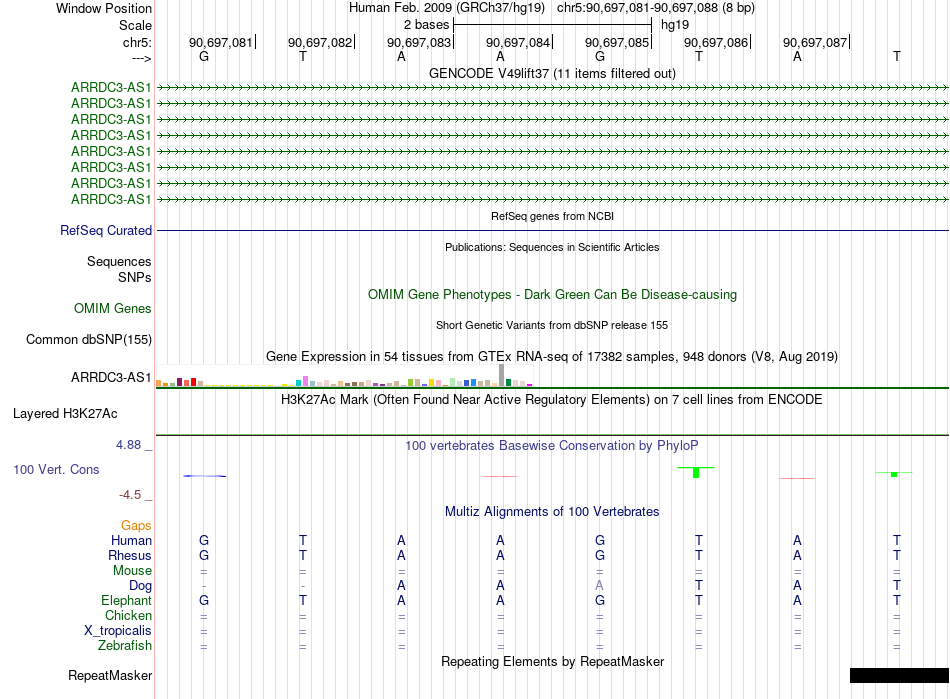Open GENCODE V49lift37 track title
The image size is (950, 699).
click(553, 73)
